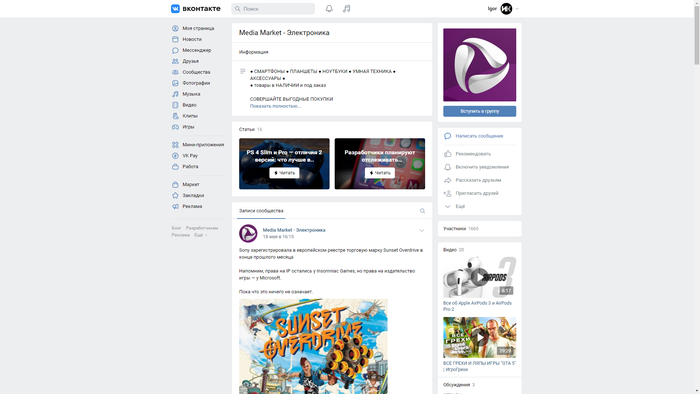Open the Sunset Overdrive image
The image size is (700, 394).
tap(313, 346)
